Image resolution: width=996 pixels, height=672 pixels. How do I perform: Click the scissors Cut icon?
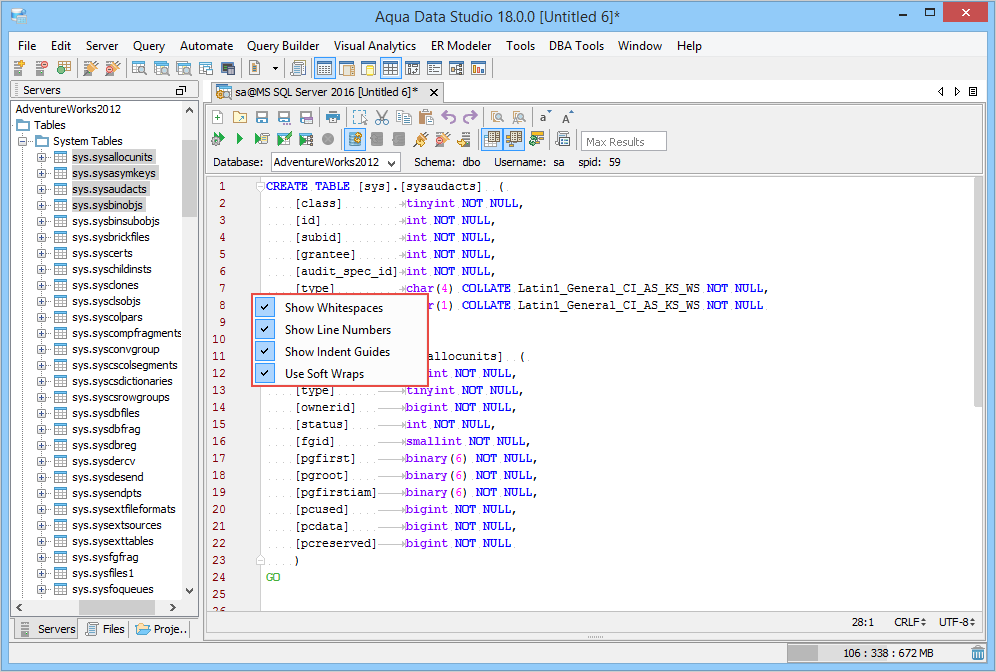click(381, 117)
